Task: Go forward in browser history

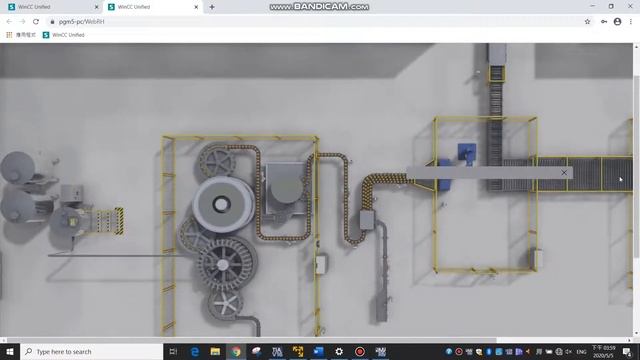Action: (x=22, y=22)
